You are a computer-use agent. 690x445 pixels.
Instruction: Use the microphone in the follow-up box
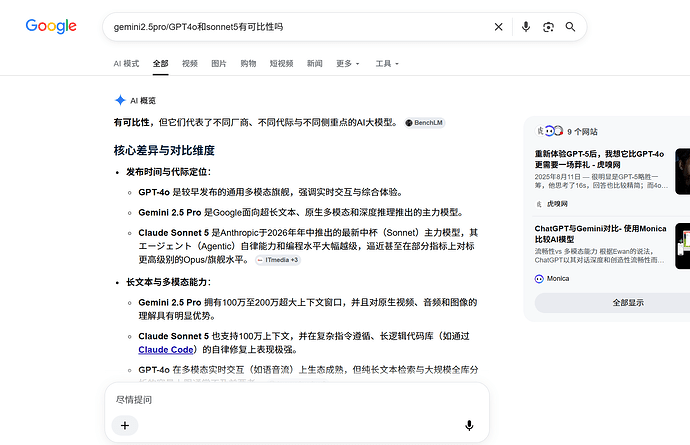tap(470, 426)
